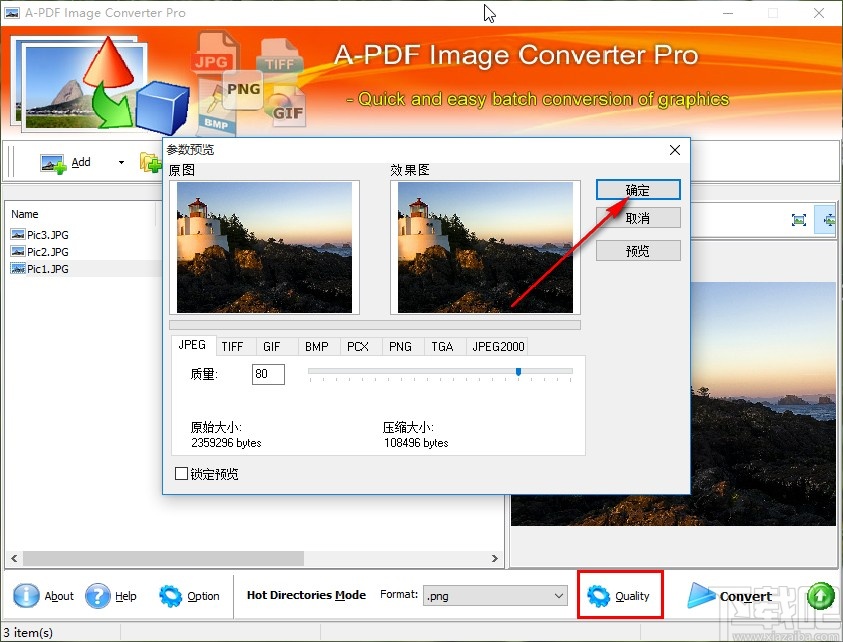Viewport: 843px width, 642px height.
Task: Enable the 锁定预览 checkbox
Action: click(x=182, y=473)
